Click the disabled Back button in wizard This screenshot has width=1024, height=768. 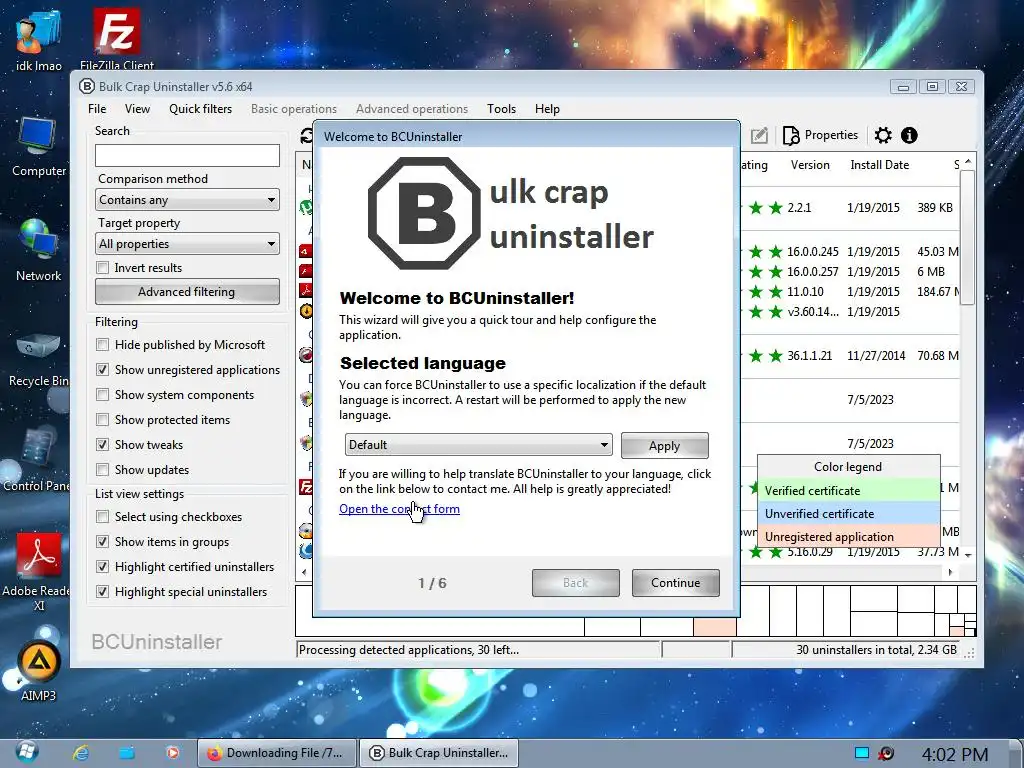[x=575, y=583]
